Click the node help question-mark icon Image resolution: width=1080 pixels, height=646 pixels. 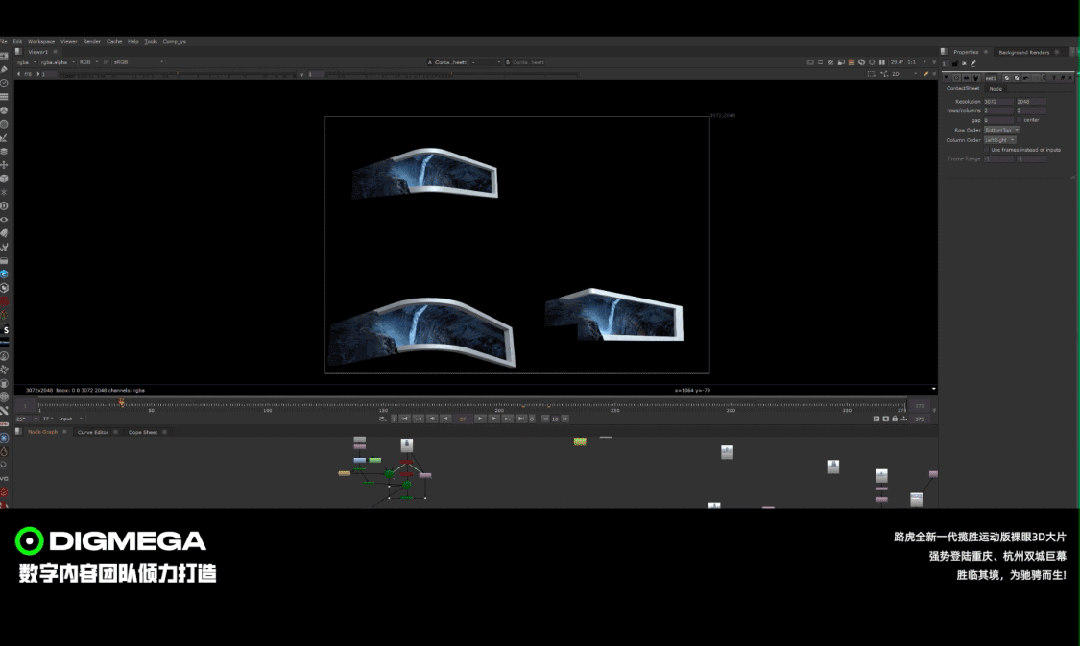tap(1054, 78)
